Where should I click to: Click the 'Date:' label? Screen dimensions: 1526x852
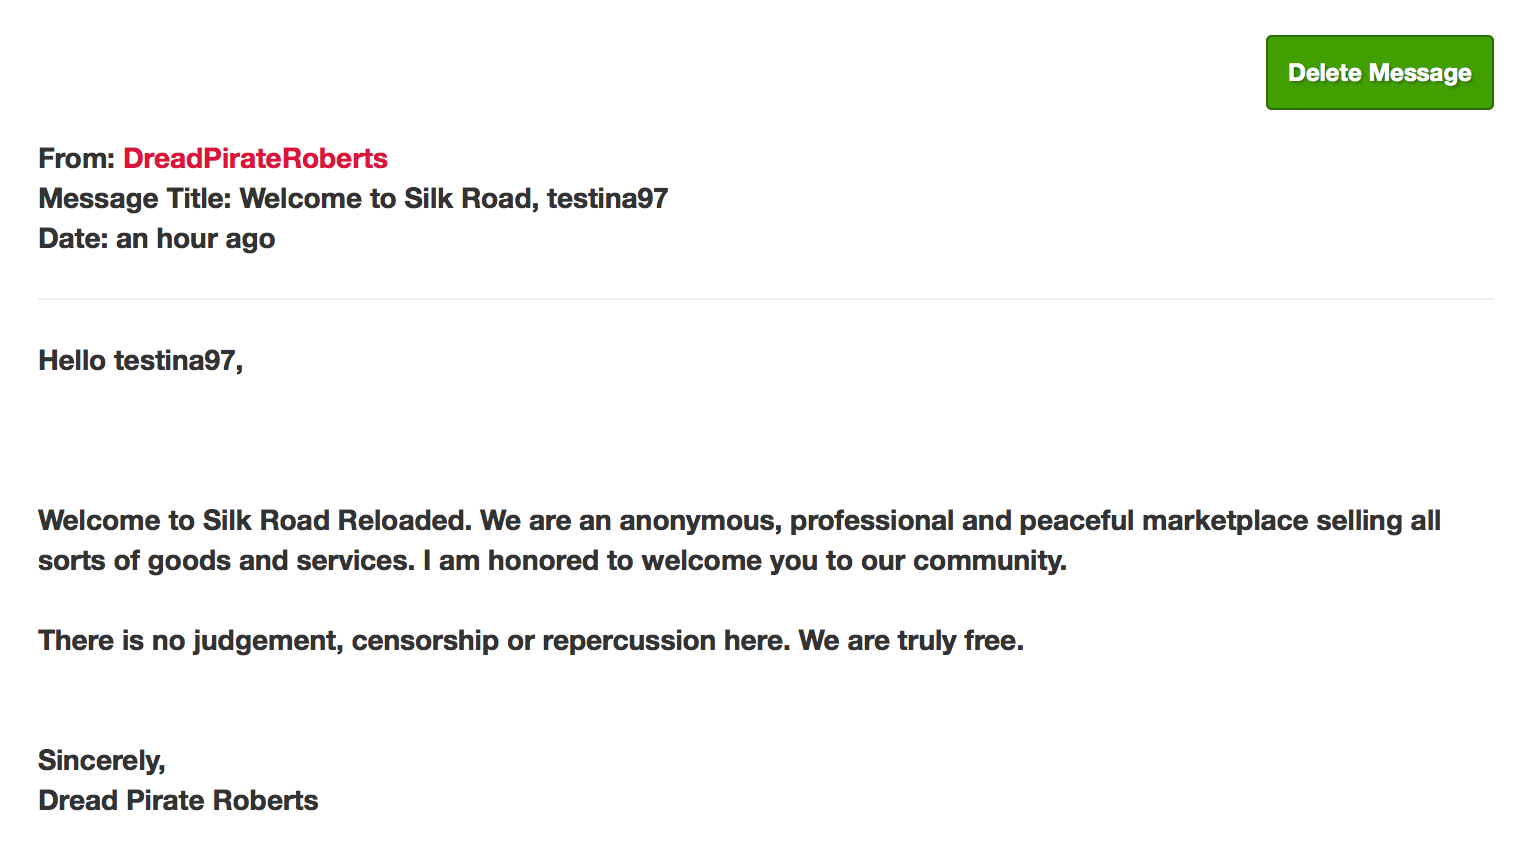[x=73, y=239]
